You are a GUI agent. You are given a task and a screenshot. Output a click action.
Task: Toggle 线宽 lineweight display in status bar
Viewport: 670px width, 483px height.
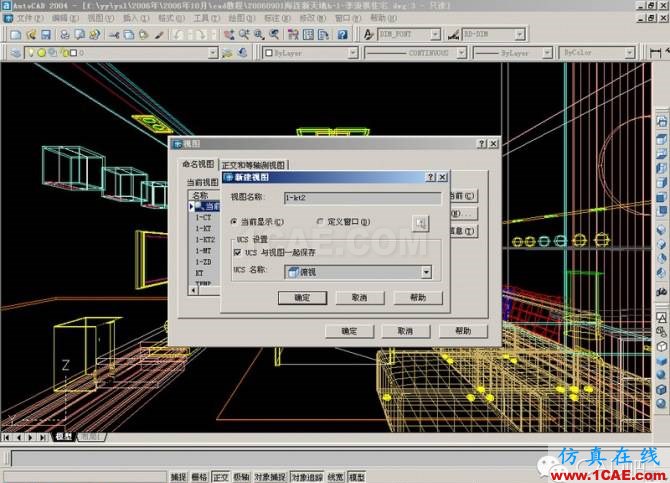pyautogui.click(x=335, y=477)
